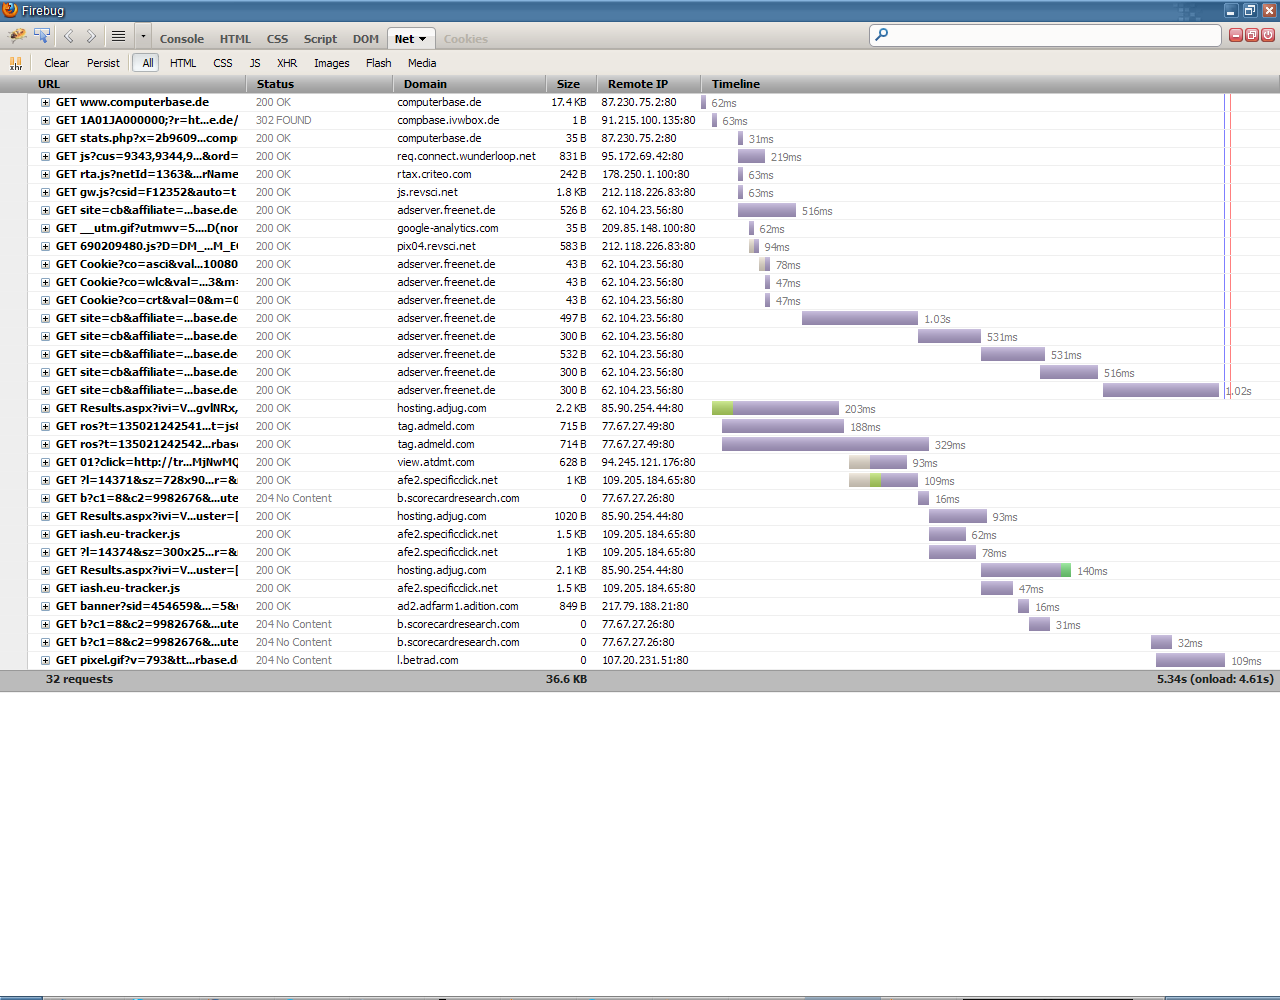Go back with the left arrow icon
The width and height of the screenshot is (1280, 1000).
pyautogui.click(x=68, y=36)
